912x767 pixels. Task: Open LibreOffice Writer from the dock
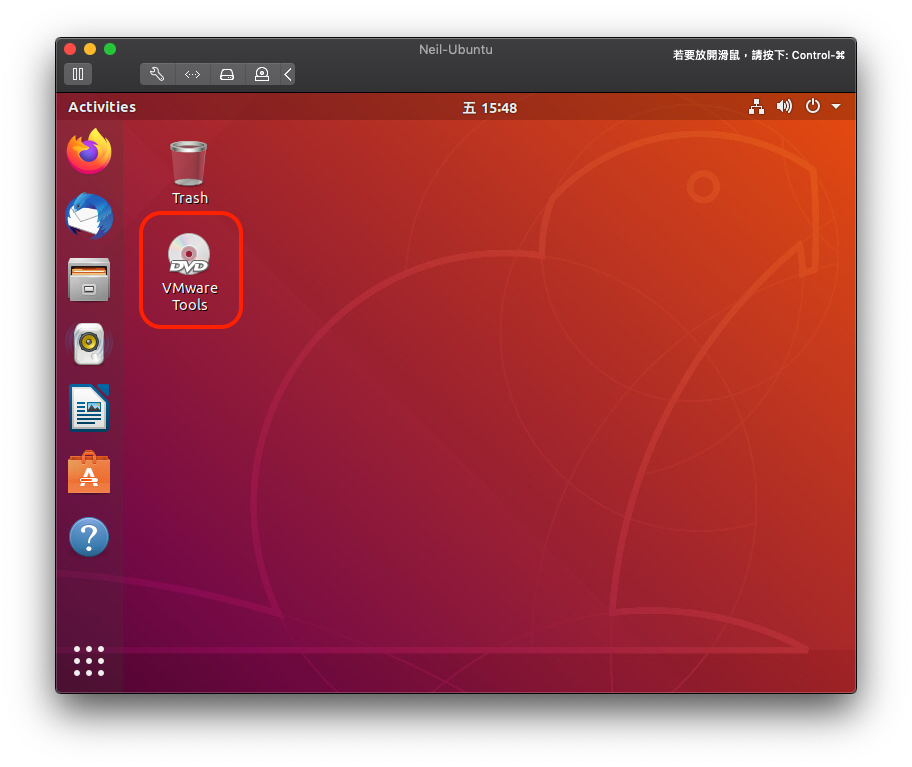click(89, 408)
